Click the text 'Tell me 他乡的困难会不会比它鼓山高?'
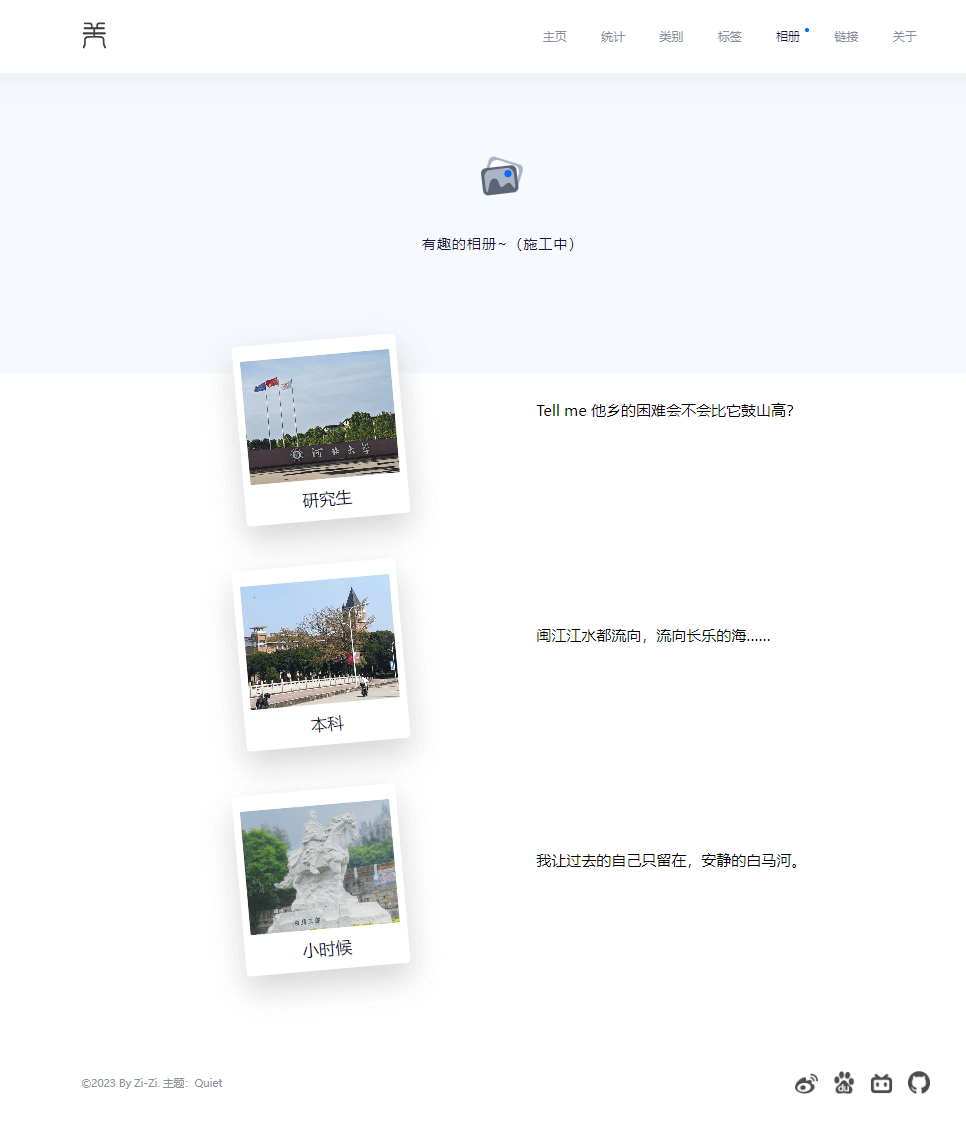966x1123 pixels. (665, 410)
